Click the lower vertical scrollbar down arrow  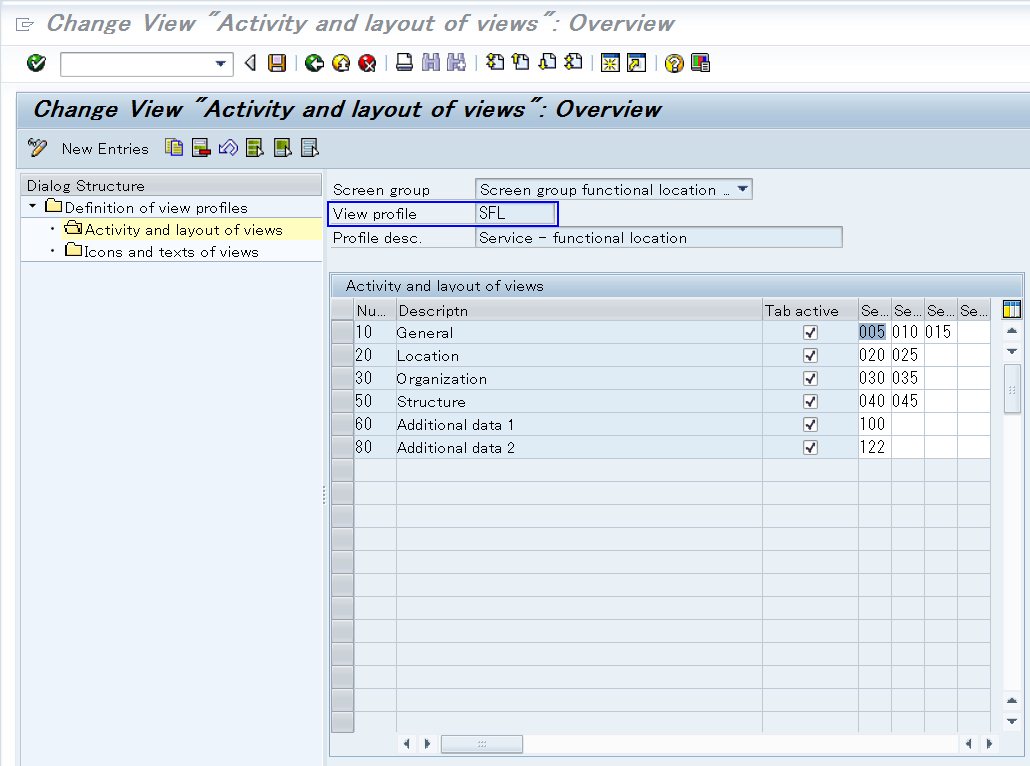coord(1012,721)
